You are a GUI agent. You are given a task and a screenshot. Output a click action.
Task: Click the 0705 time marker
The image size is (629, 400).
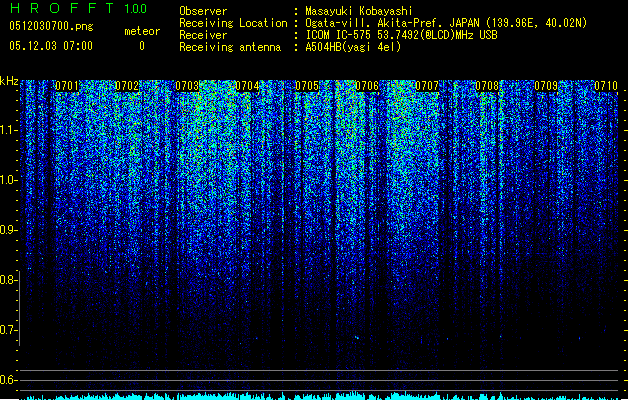pyautogui.click(x=307, y=86)
